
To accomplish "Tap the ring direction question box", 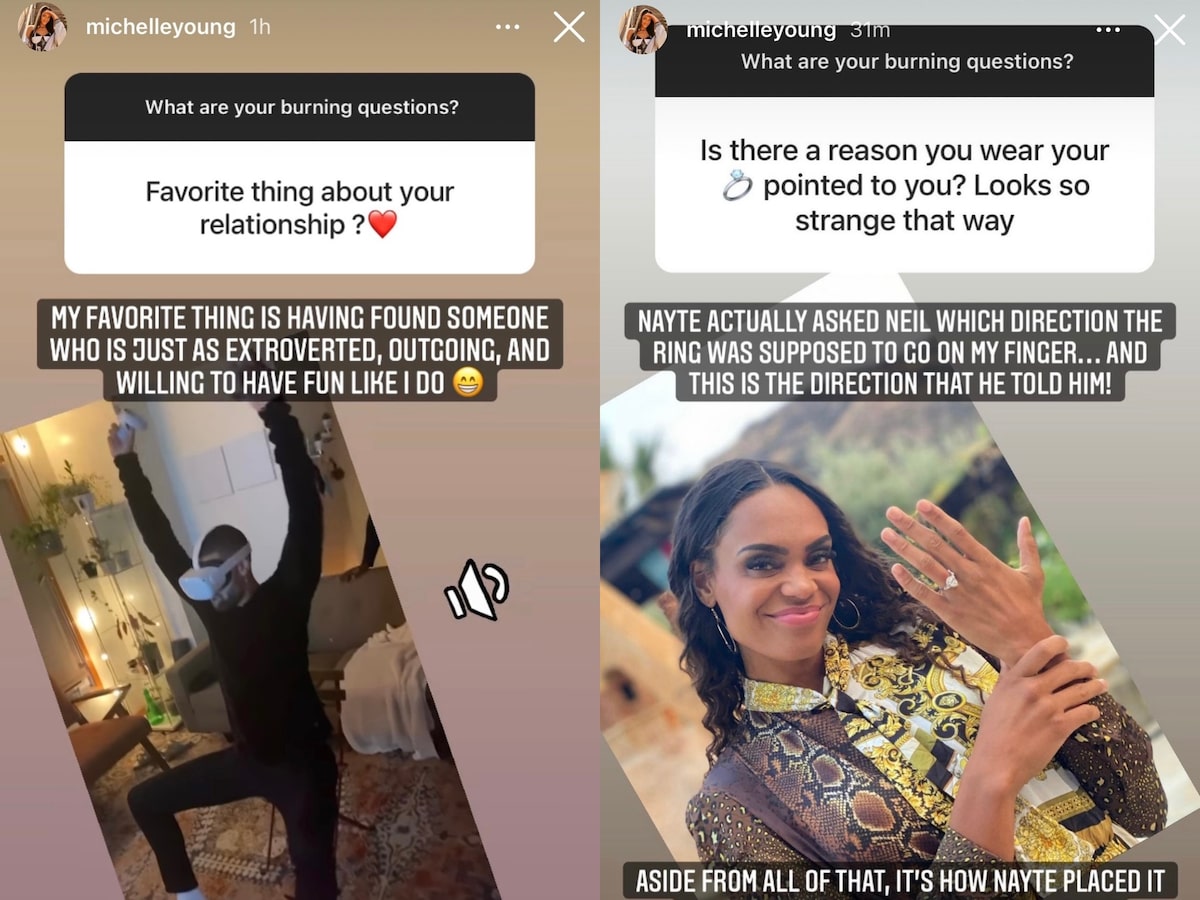I will [x=904, y=185].
